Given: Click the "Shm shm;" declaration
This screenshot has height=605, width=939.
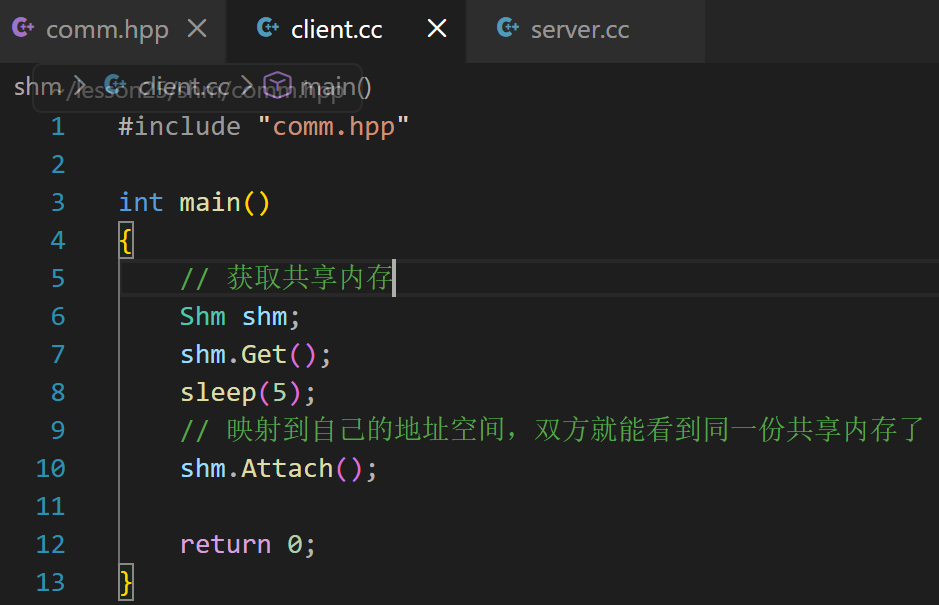Looking at the screenshot, I should (240, 316).
